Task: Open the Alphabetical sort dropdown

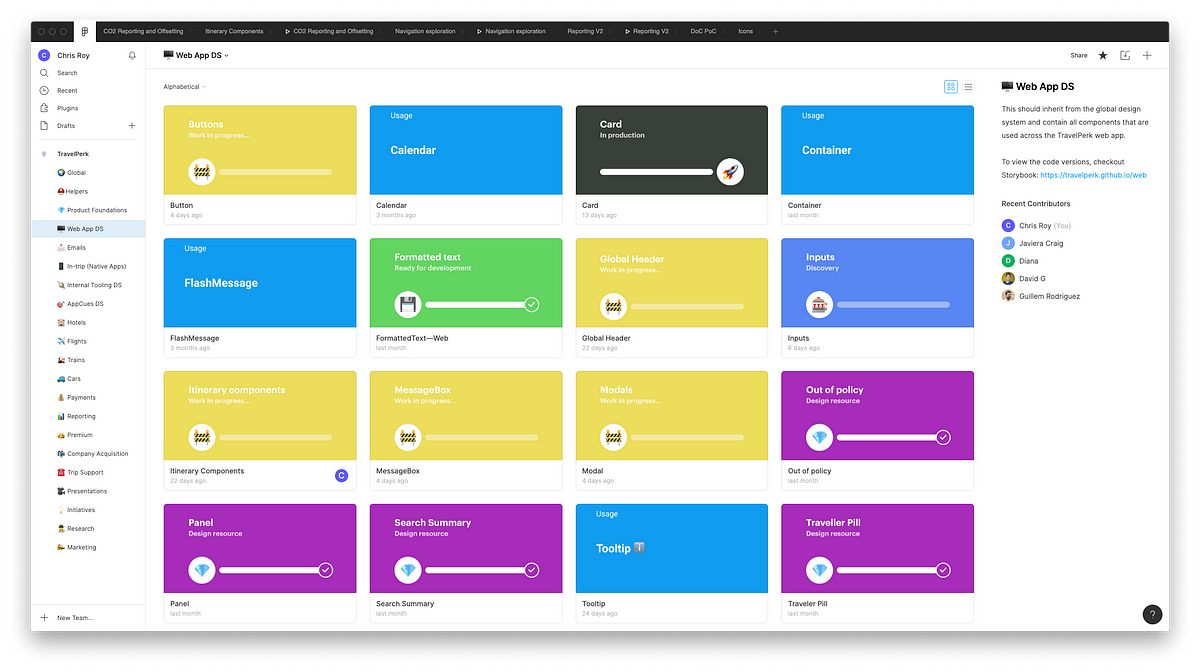Action: click(185, 87)
